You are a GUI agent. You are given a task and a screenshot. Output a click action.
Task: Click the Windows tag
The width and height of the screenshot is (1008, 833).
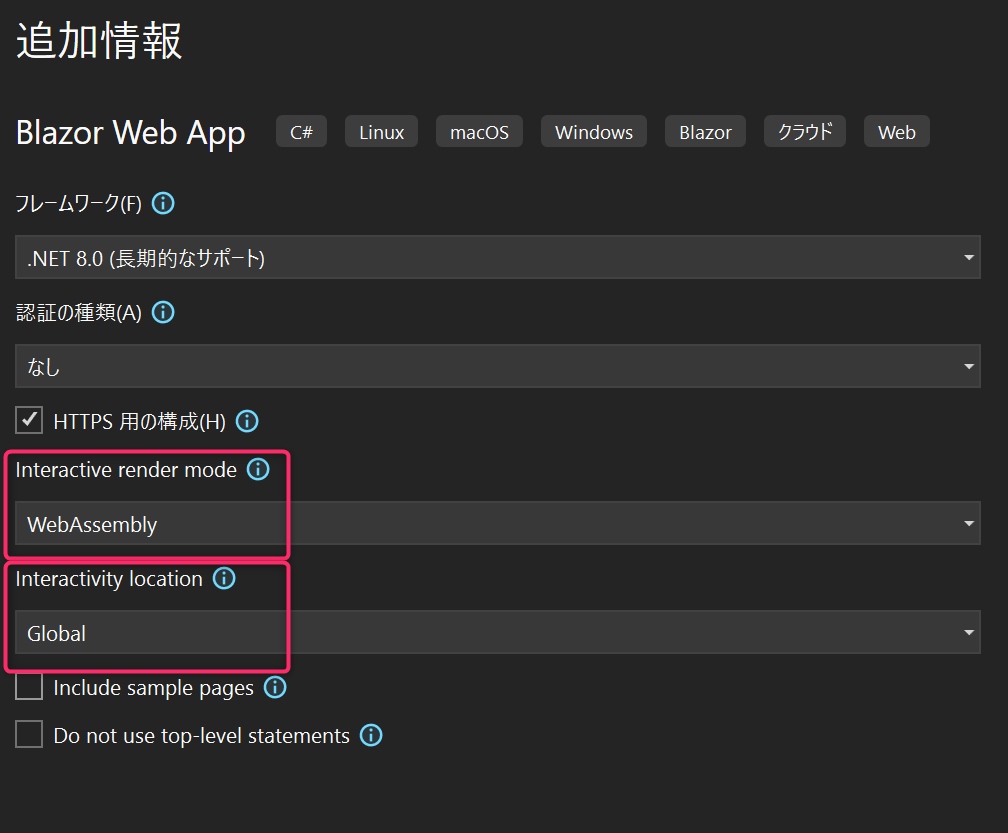pos(594,132)
